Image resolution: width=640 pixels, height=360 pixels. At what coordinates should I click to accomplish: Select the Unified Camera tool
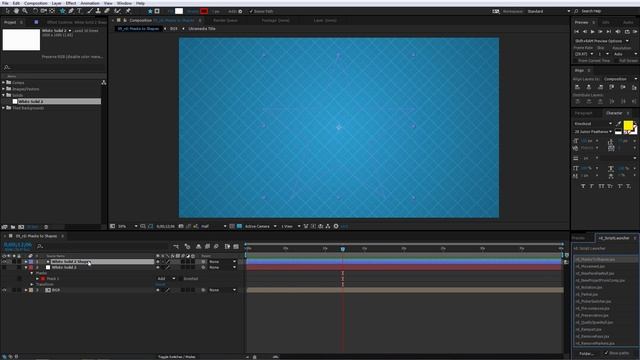[43, 11]
